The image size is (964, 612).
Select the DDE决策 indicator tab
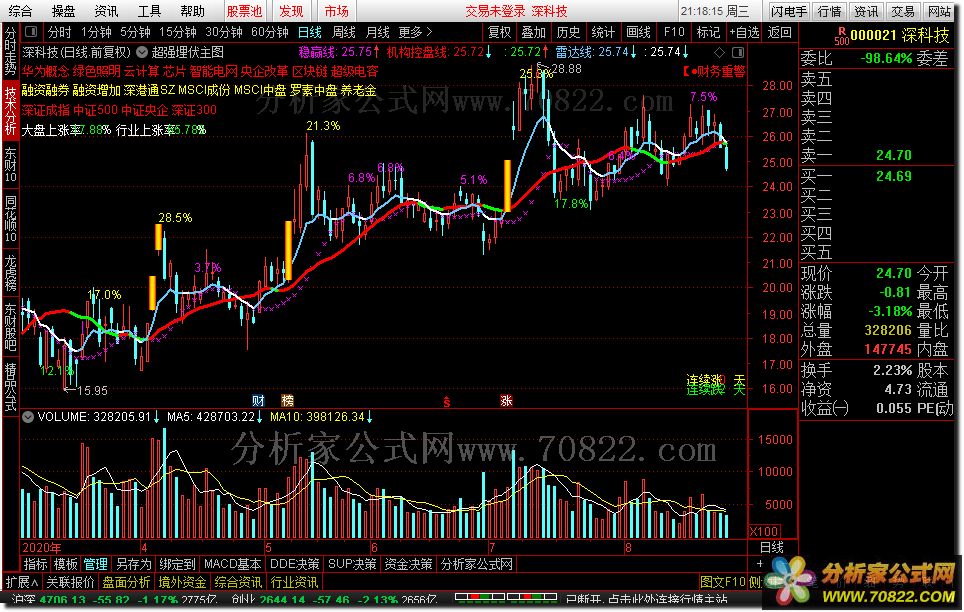pyautogui.click(x=295, y=563)
